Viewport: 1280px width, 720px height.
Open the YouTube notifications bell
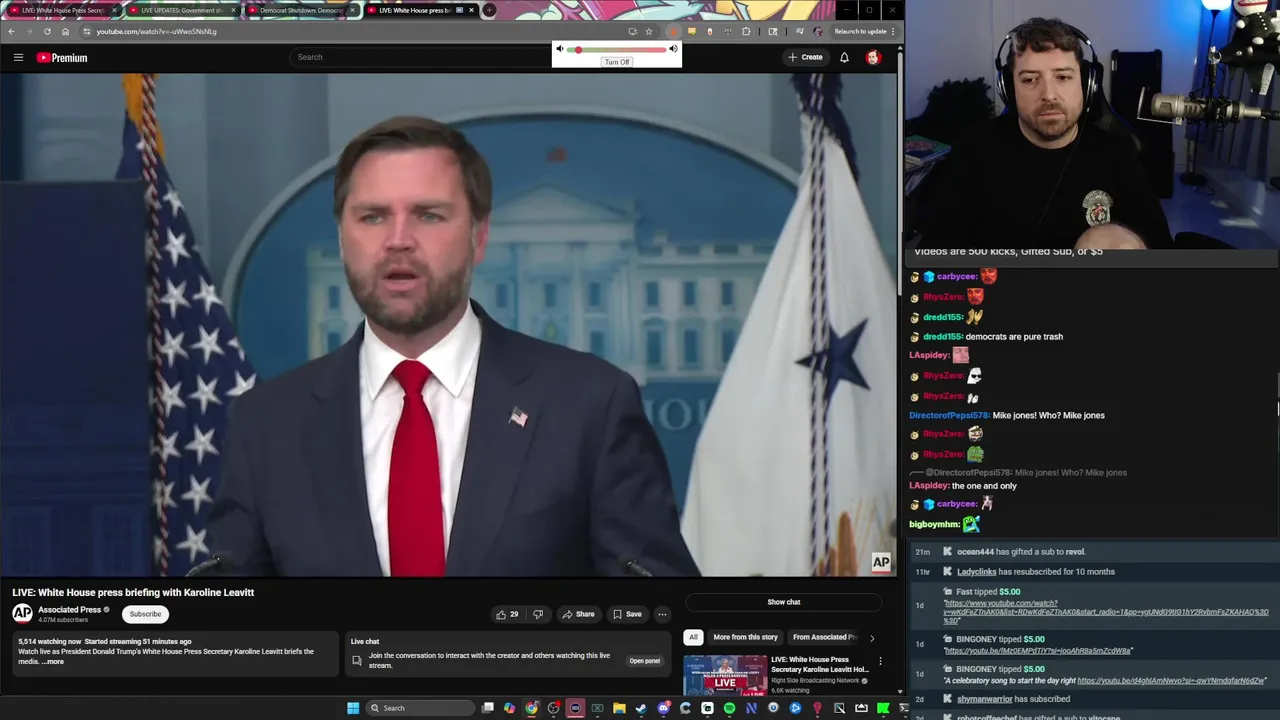(x=844, y=57)
